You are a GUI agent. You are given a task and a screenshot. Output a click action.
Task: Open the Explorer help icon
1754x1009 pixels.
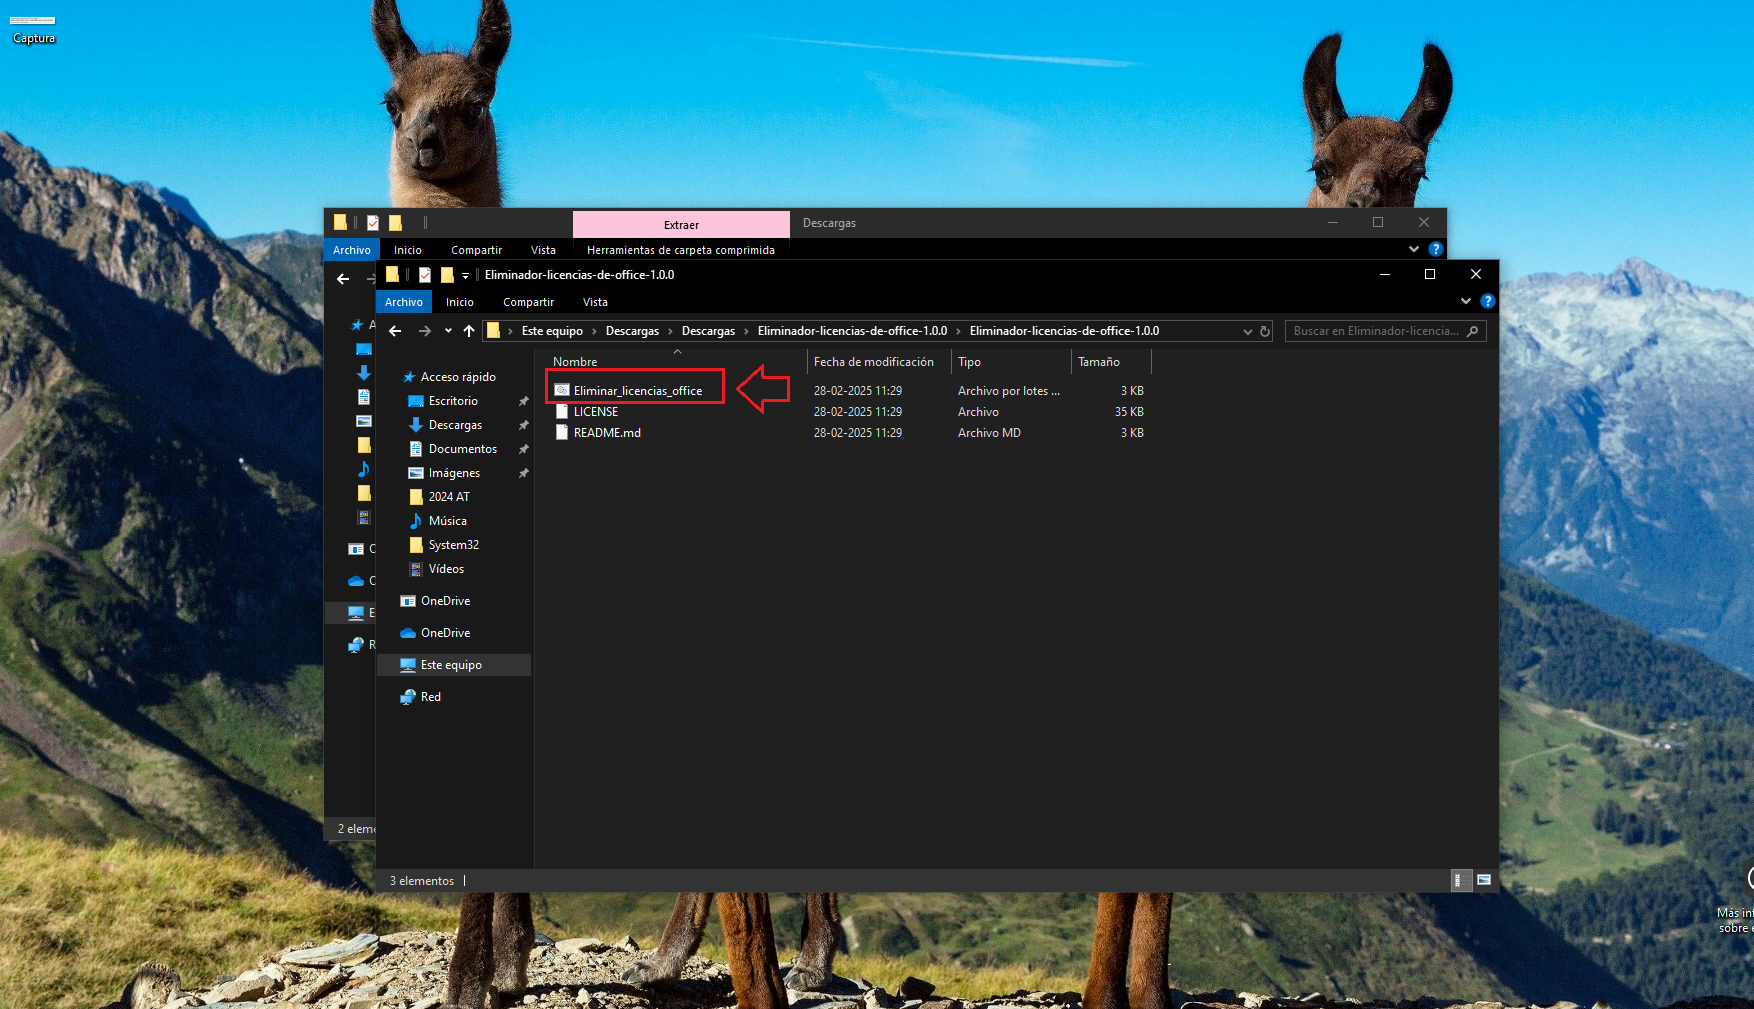pos(1487,301)
